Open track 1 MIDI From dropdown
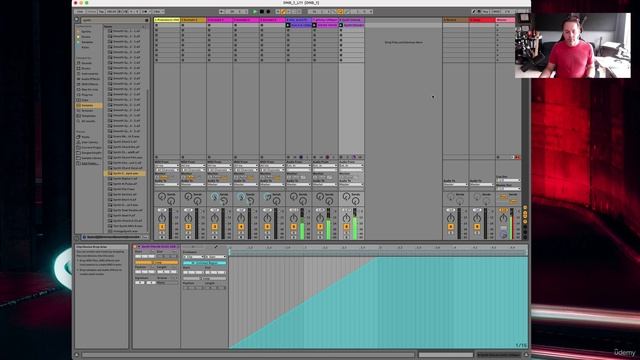 point(167,166)
